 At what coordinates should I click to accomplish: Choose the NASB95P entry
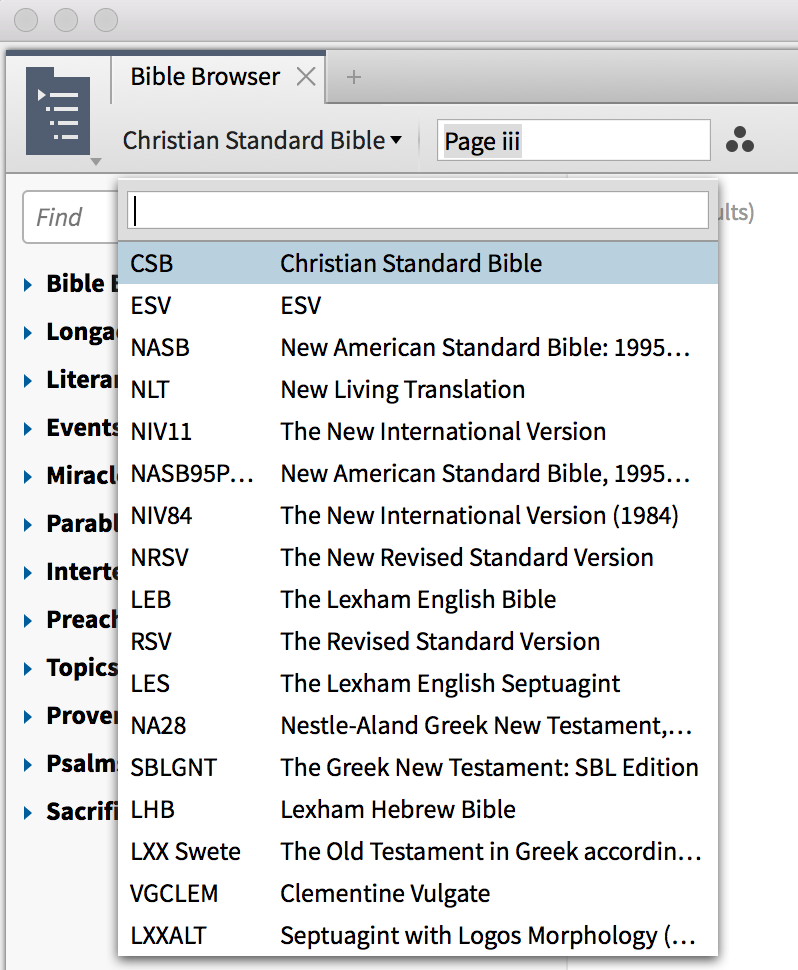point(418,474)
